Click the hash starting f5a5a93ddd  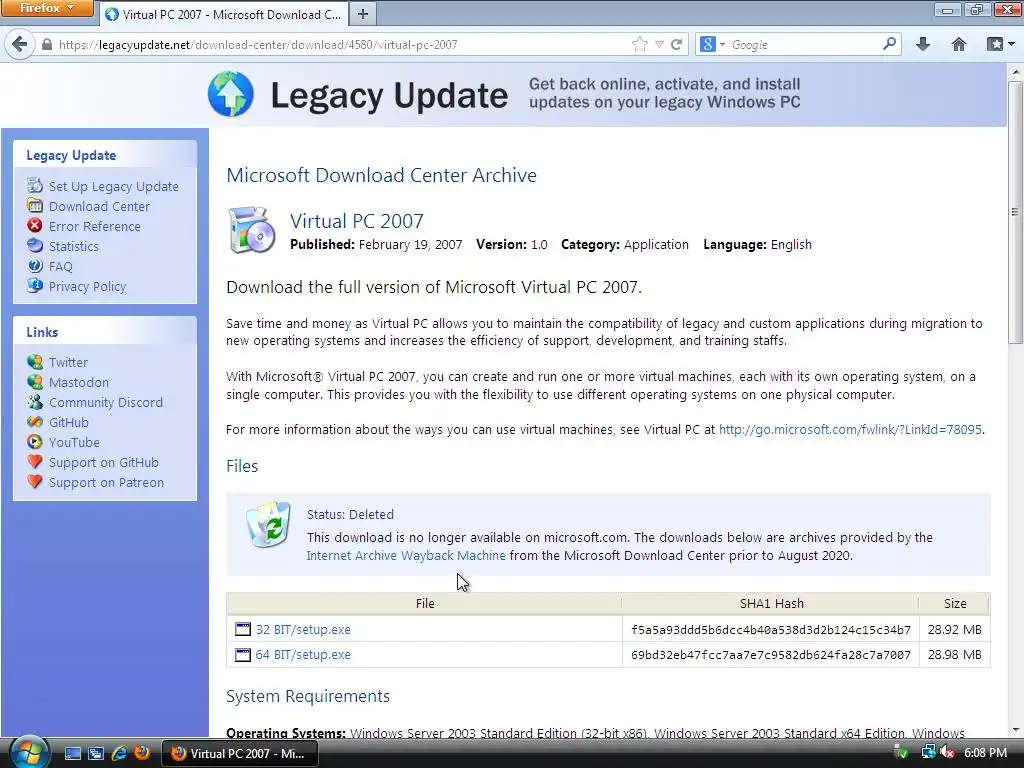[771, 630]
